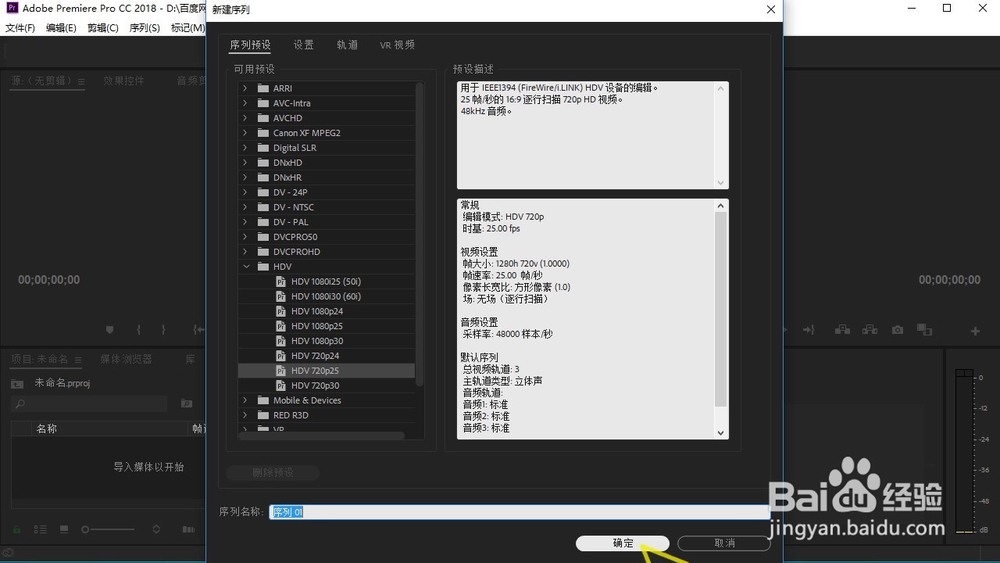Click the comparison view icon

point(924,330)
